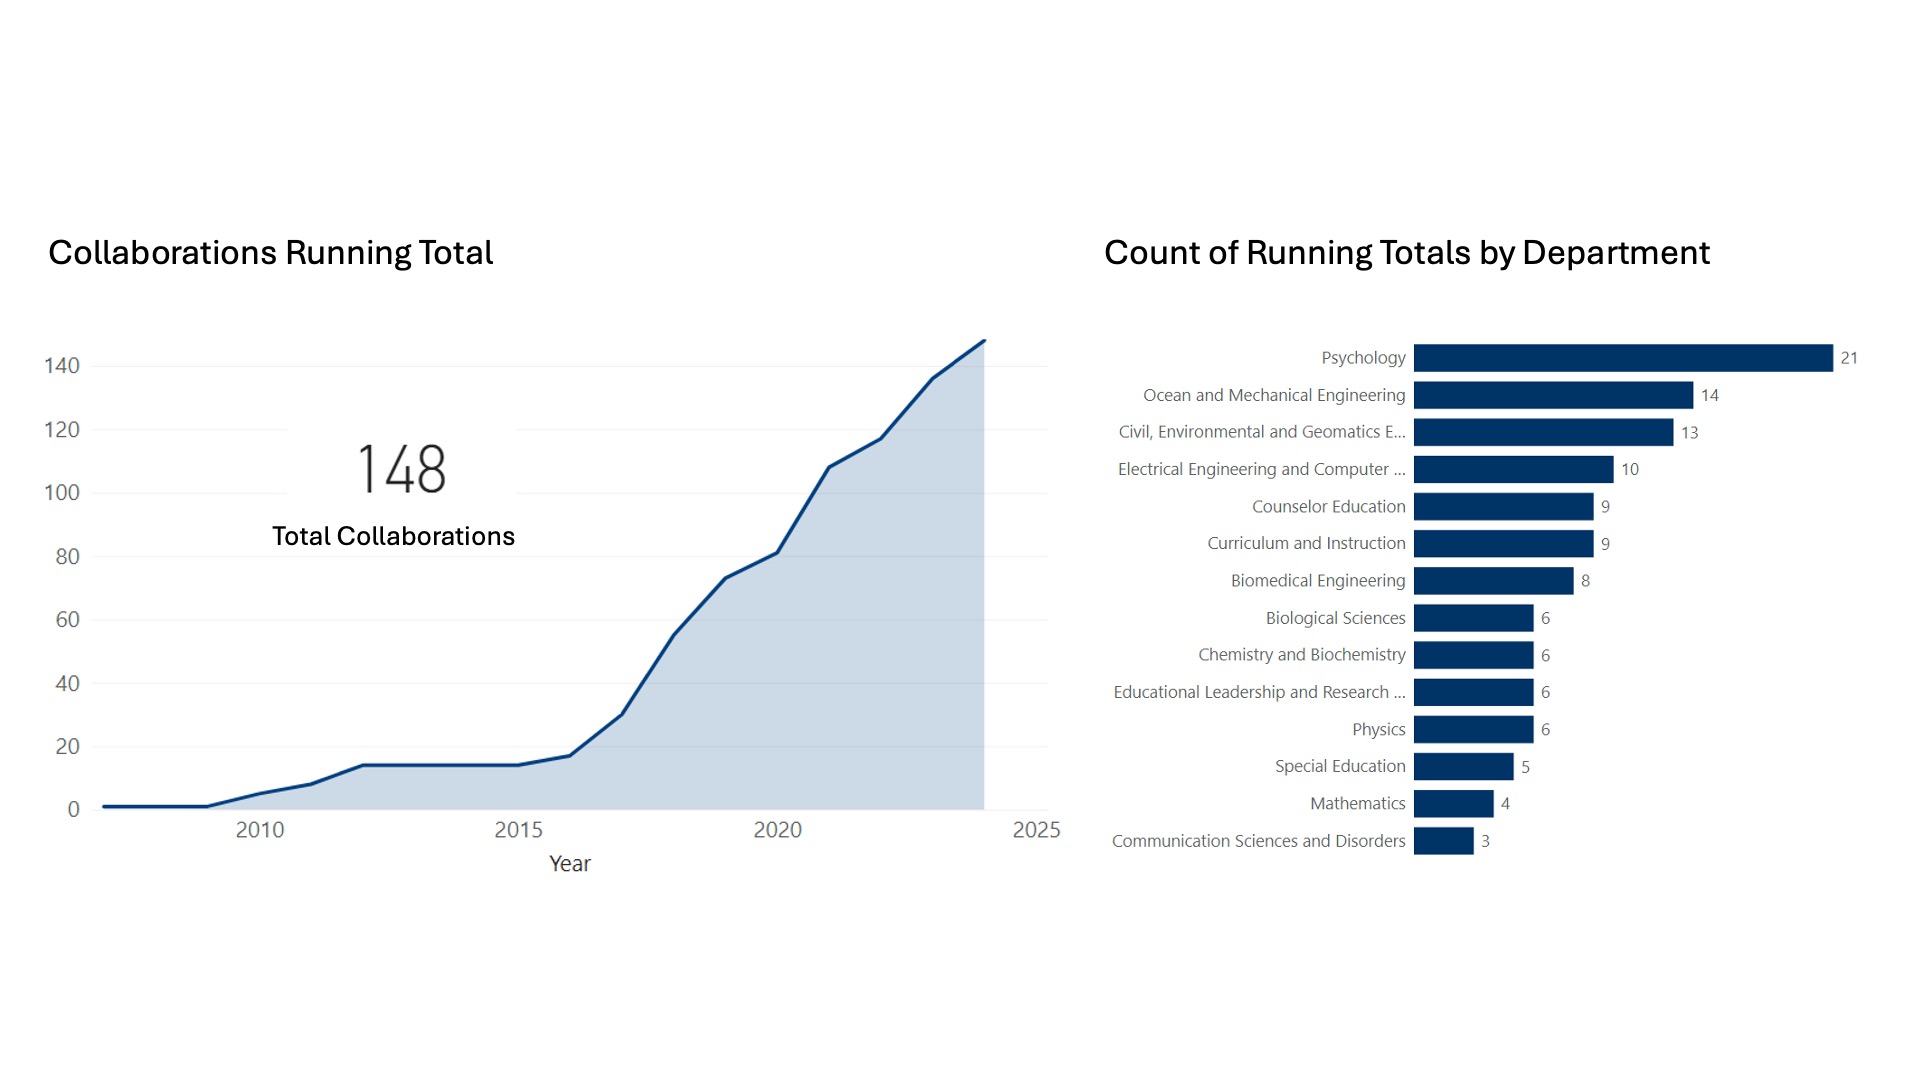Click the 'Year' axis title

[x=570, y=864]
